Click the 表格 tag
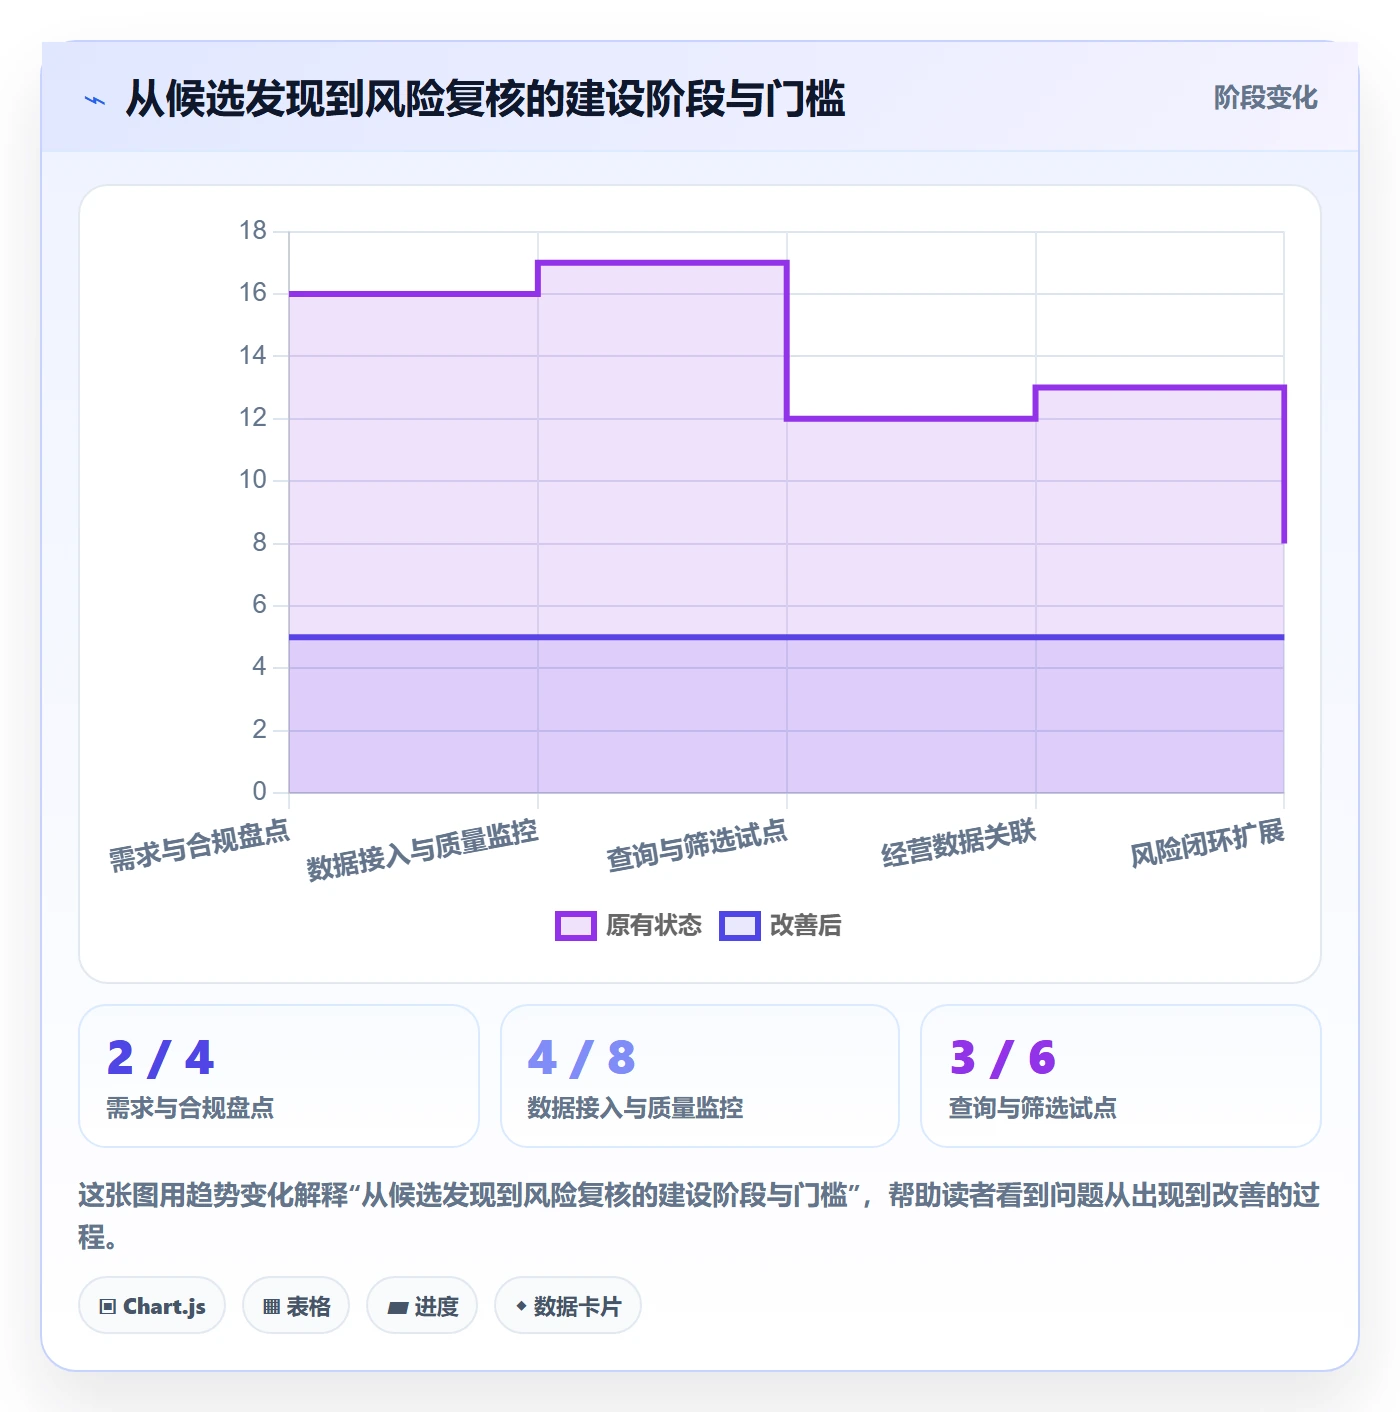Screen dimensions: 1400x1412 click(296, 1306)
